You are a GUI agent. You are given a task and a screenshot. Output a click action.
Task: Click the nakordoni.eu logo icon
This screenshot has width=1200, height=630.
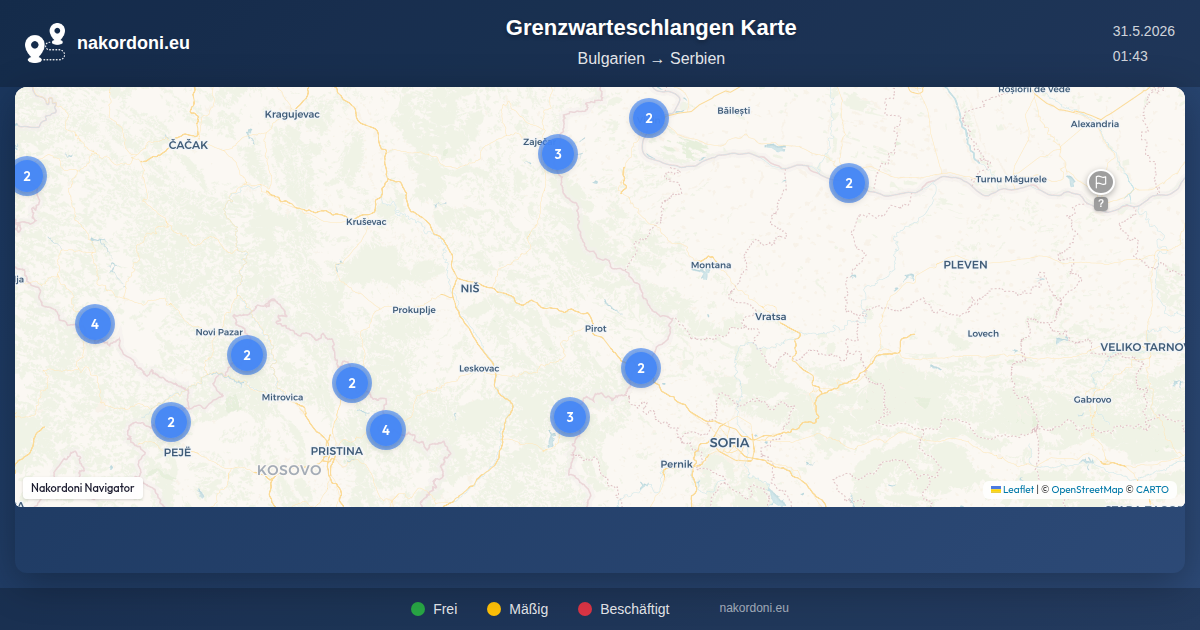click(x=45, y=43)
